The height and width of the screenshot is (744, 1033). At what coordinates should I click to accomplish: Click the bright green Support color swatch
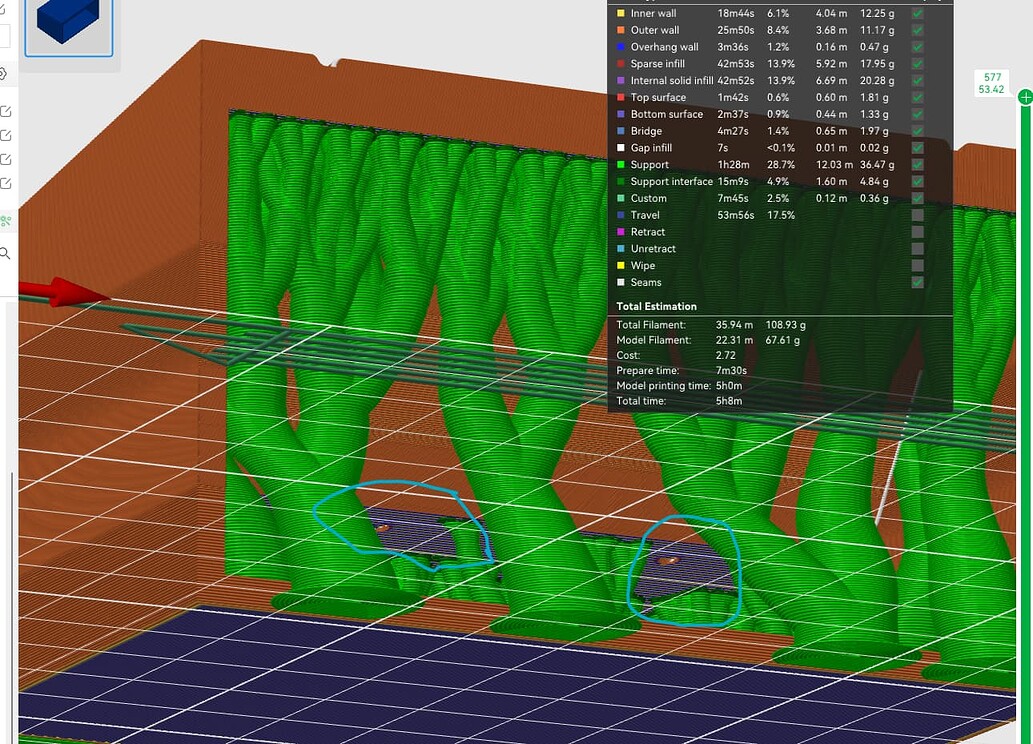[621, 165]
